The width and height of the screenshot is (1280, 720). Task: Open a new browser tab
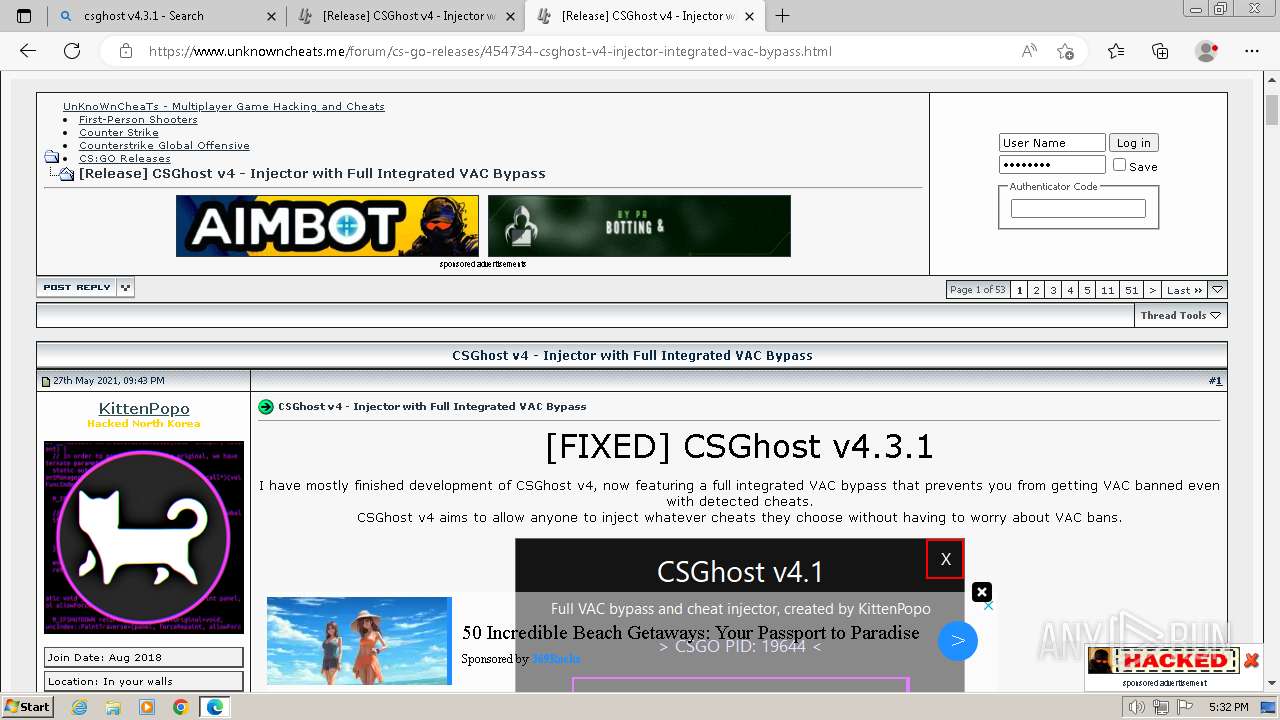pyautogui.click(x=782, y=16)
